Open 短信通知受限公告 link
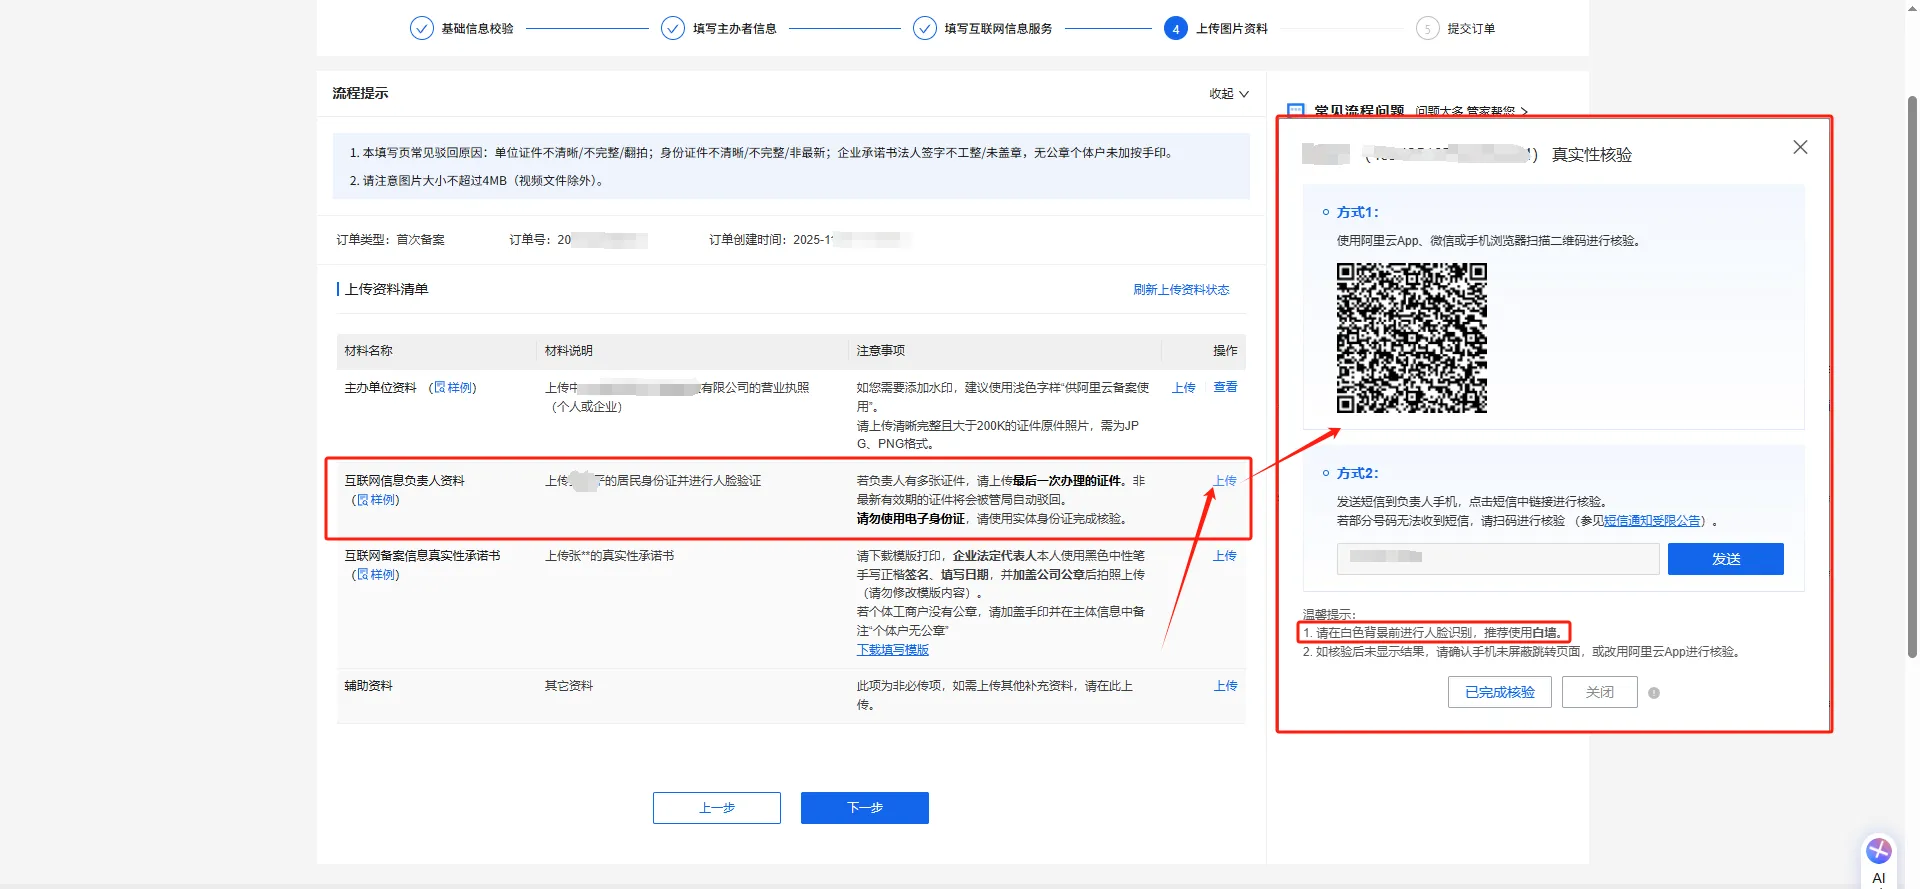This screenshot has width=1920, height=889. tap(1652, 521)
